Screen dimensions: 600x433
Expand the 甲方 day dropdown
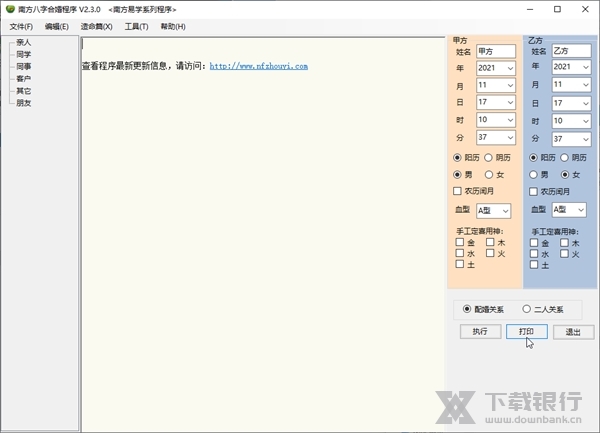[x=510, y=102]
